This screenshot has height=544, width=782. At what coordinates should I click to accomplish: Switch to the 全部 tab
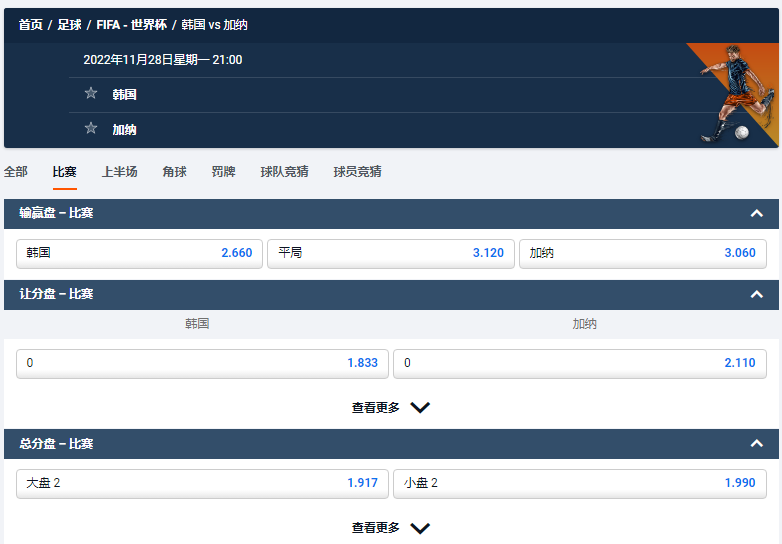coord(15,172)
